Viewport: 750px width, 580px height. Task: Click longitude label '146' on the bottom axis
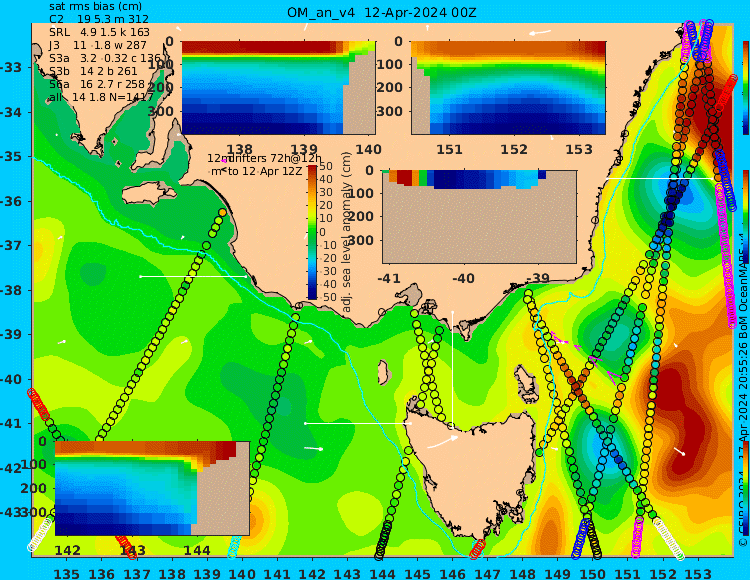[x=452, y=574]
